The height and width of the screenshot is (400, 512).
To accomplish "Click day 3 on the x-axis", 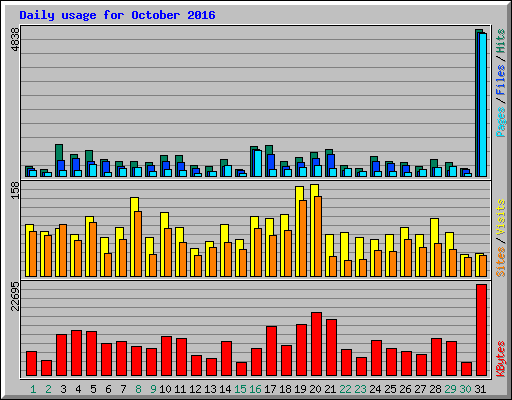I will pos(63,389).
